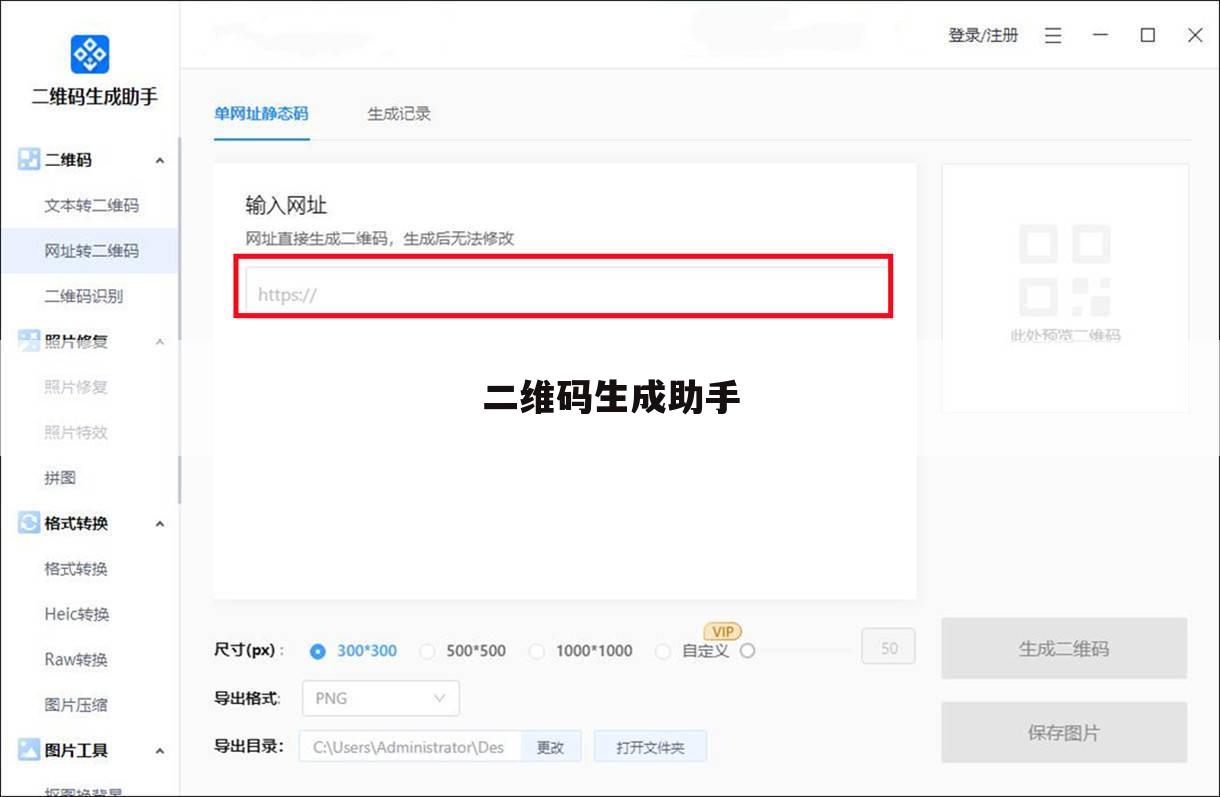
Task: Click the custom size value box showing 50
Action: pyautogui.click(x=889, y=648)
